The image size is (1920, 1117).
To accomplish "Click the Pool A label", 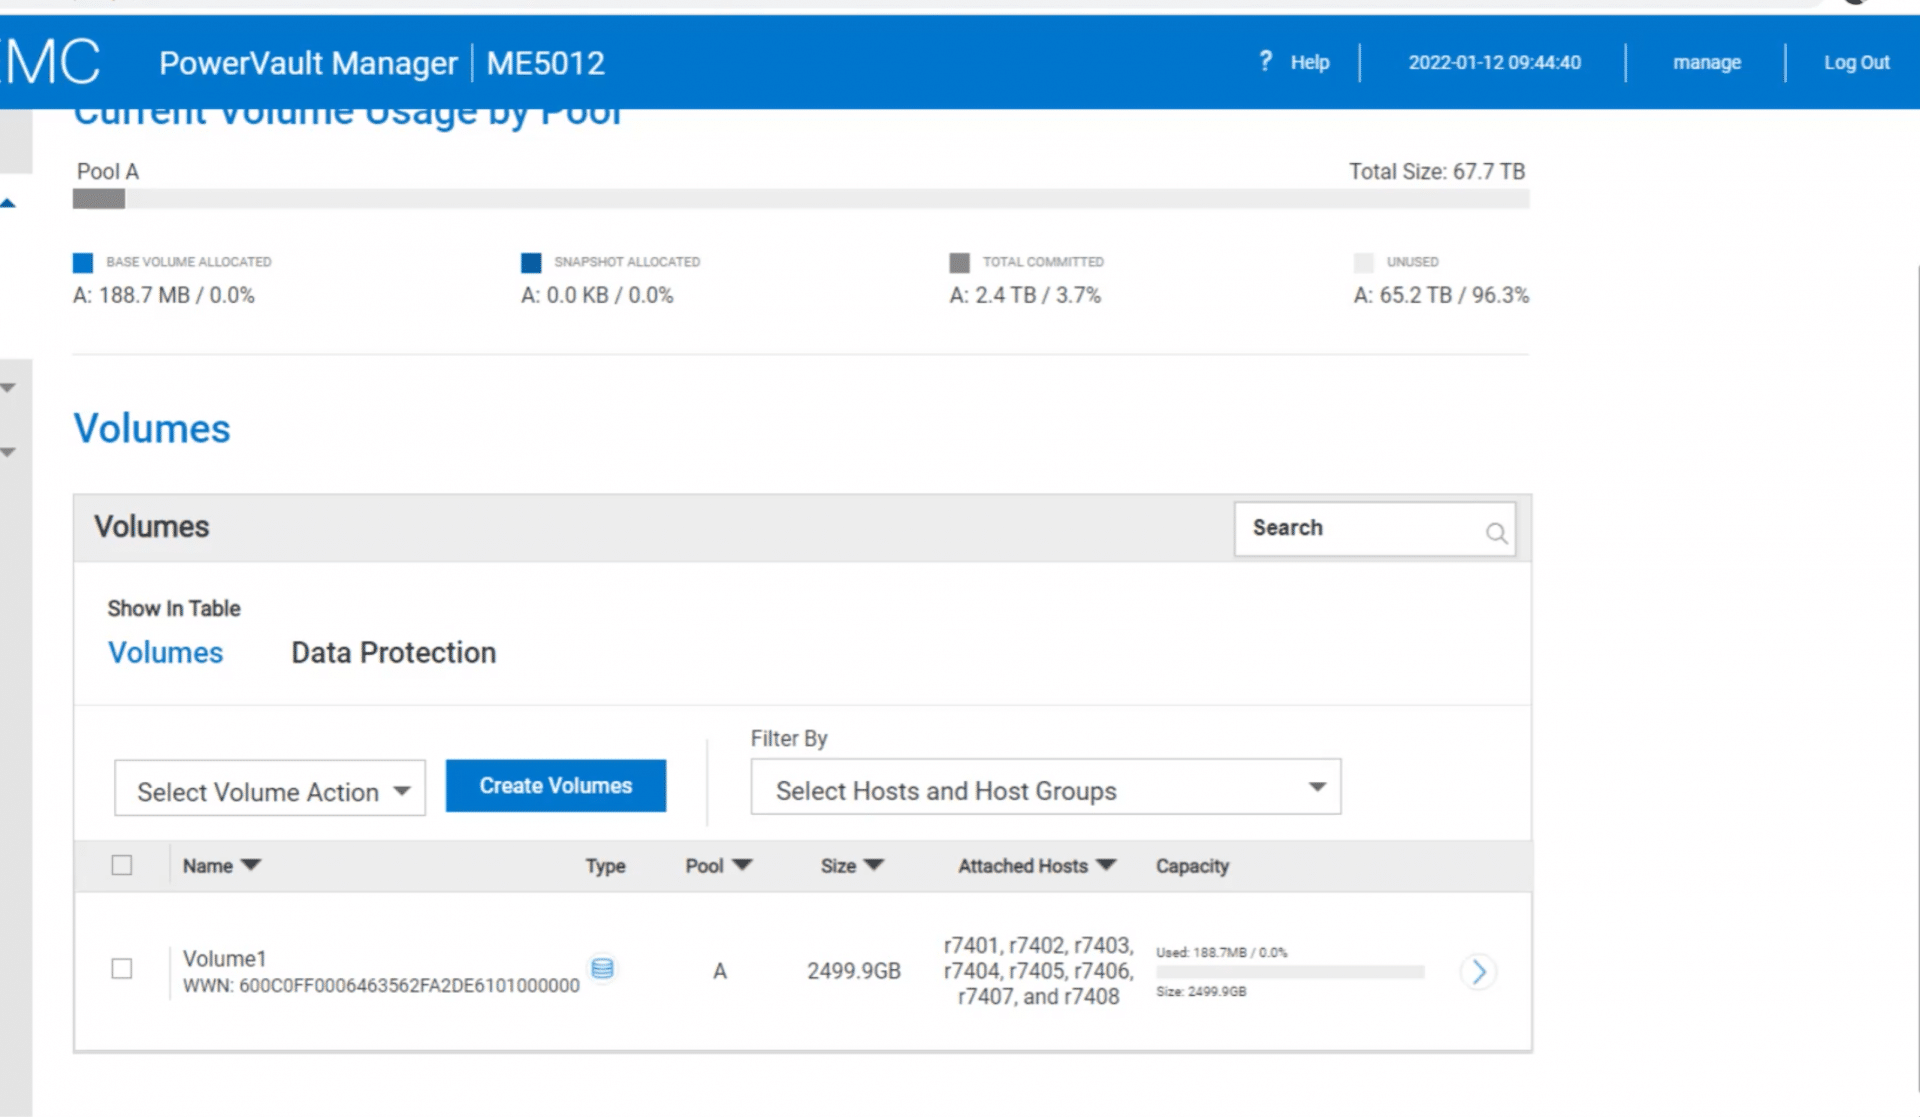I will (108, 172).
